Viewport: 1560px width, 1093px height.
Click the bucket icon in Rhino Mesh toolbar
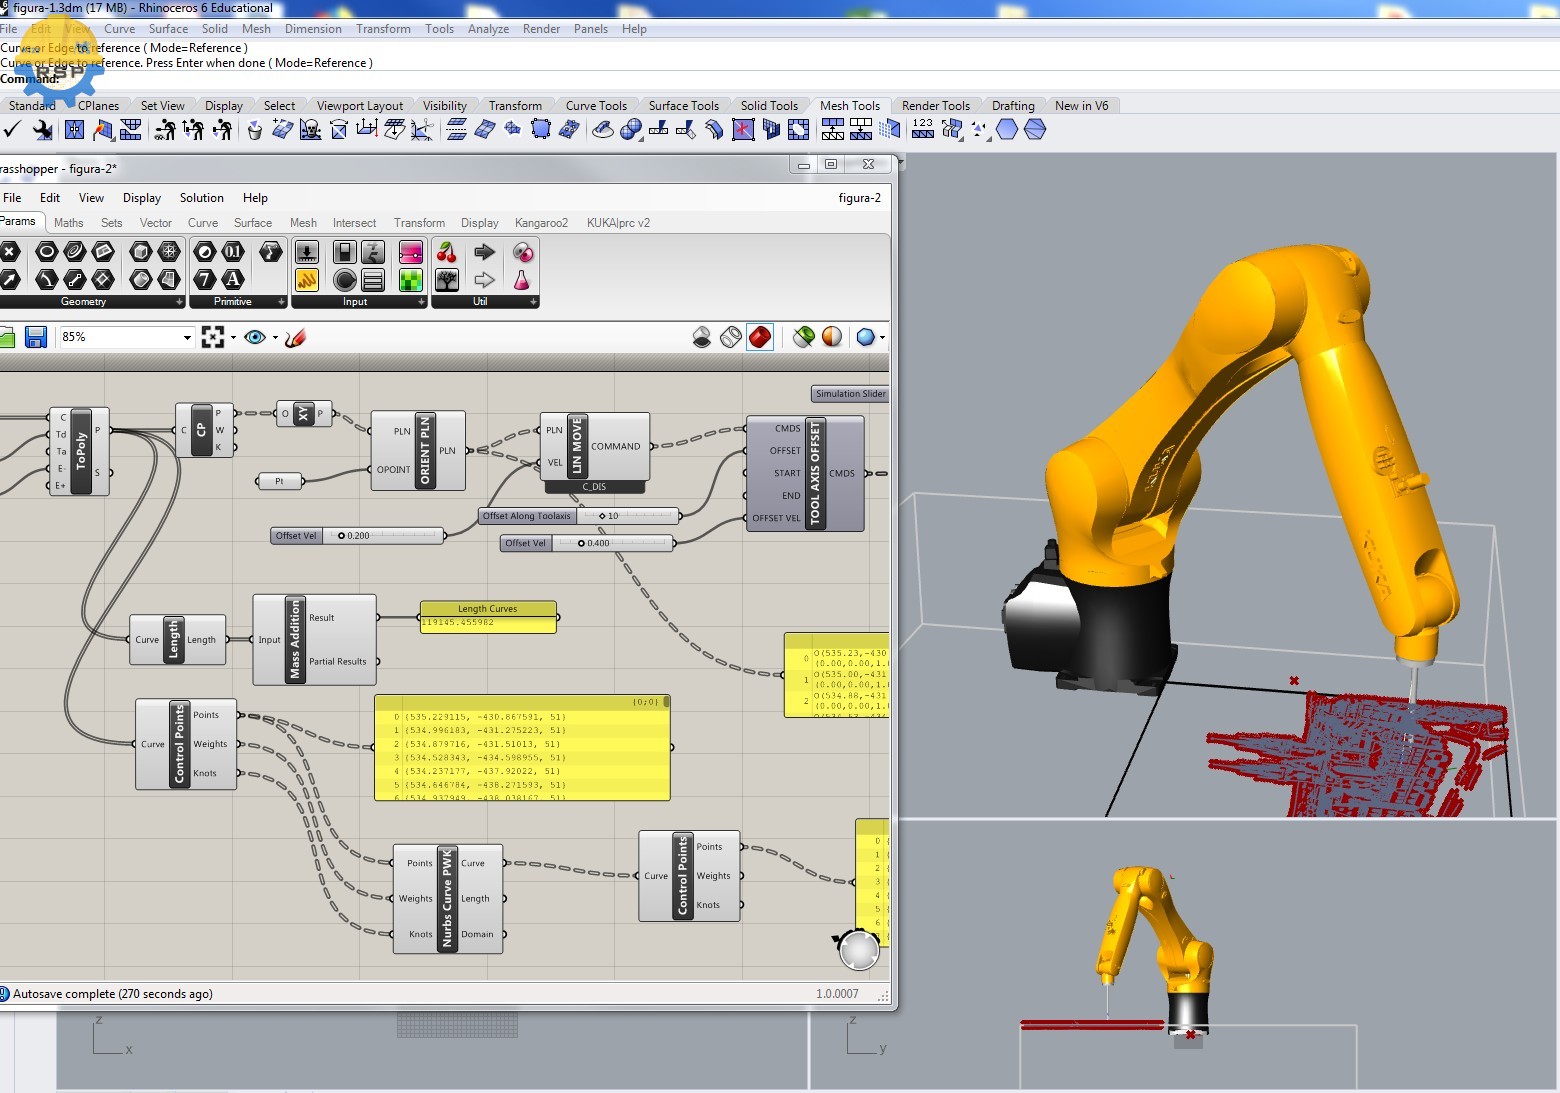(x=255, y=129)
